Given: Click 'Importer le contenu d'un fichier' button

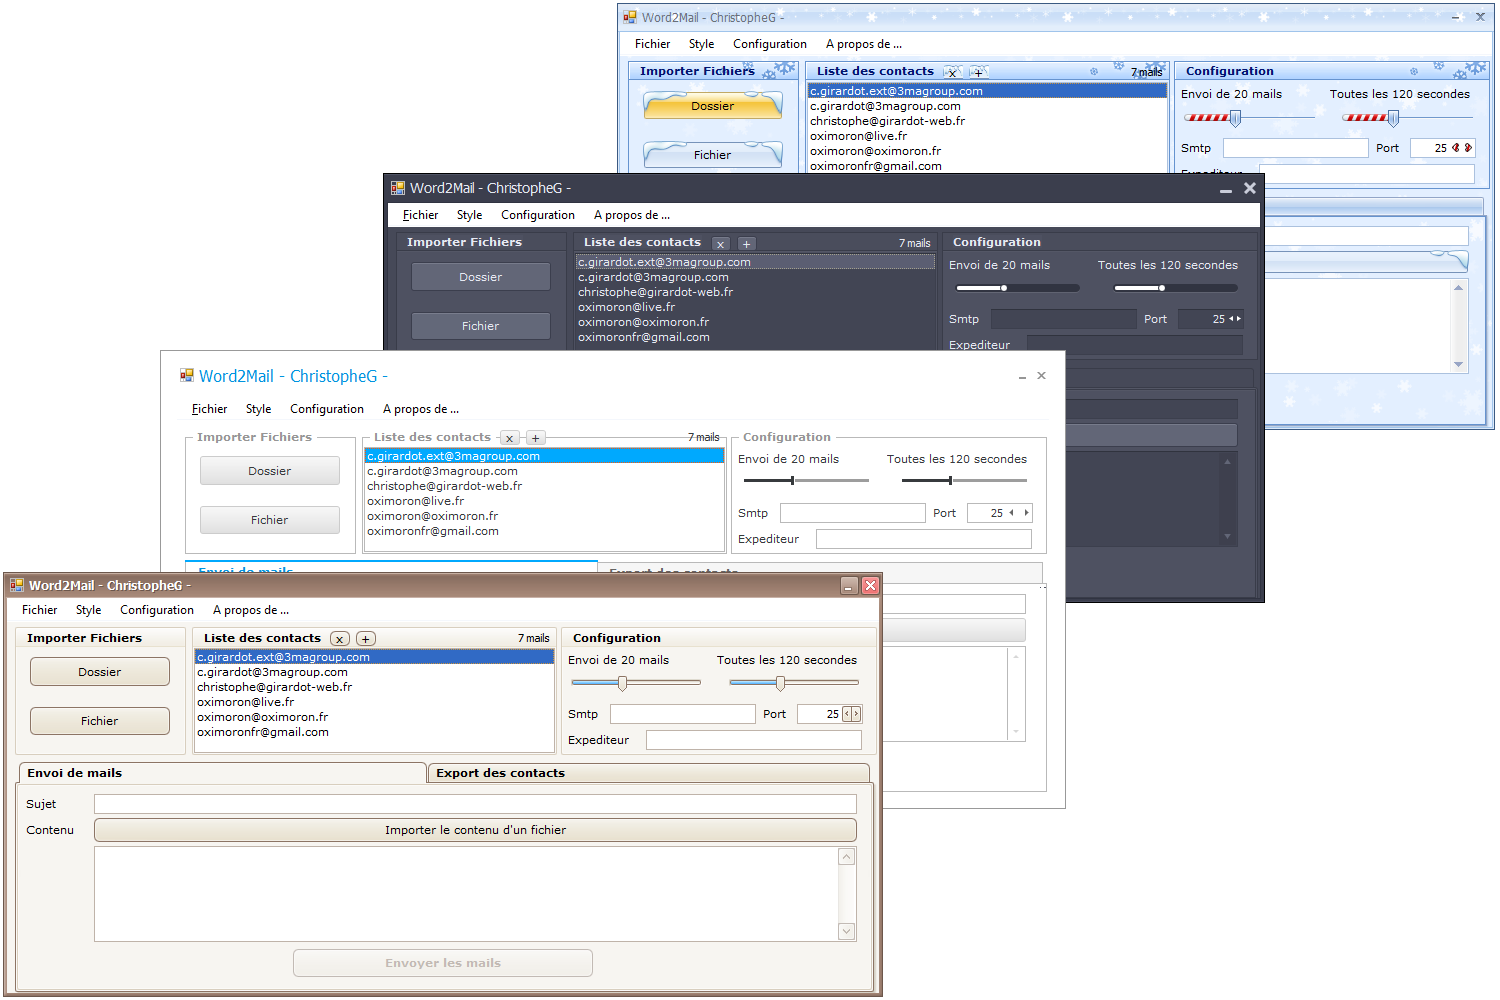Looking at the screenshot, I should tap(475, 830).
